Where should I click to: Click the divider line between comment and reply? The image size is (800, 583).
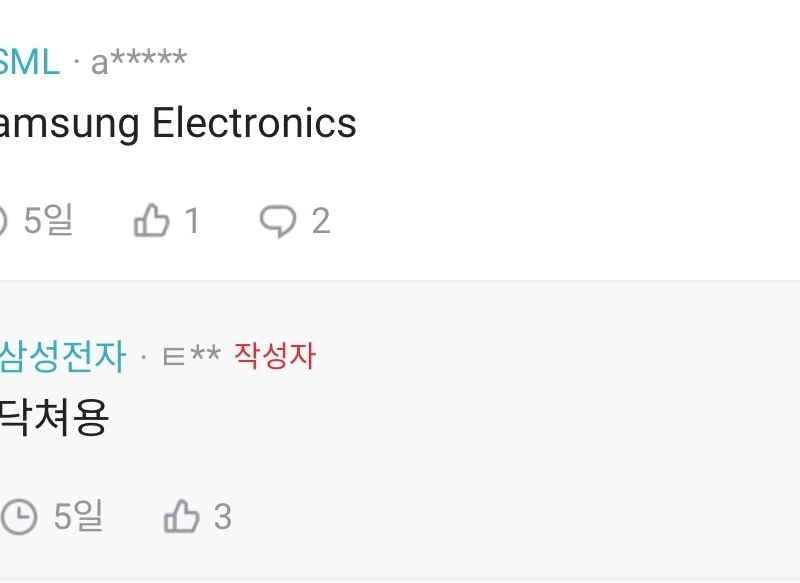[x=400, y=282]
